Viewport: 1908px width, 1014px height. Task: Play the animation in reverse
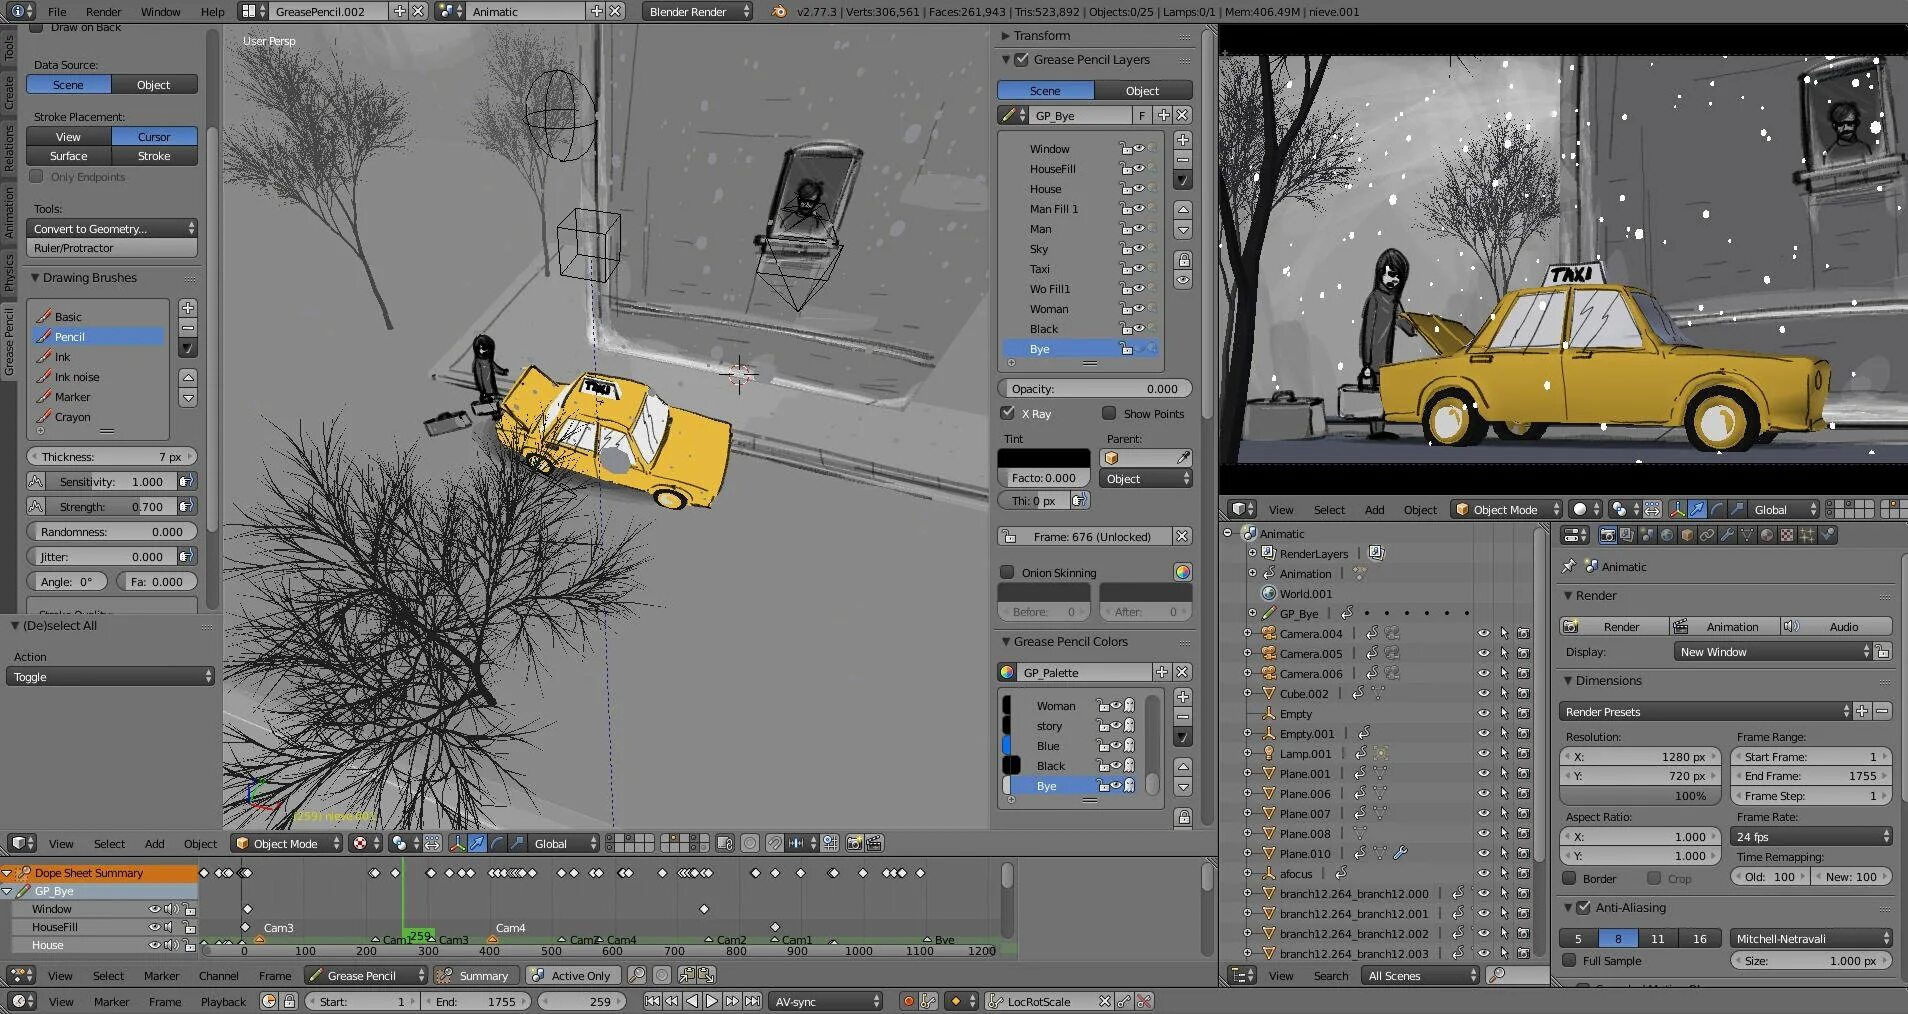tap(692, 1001)
